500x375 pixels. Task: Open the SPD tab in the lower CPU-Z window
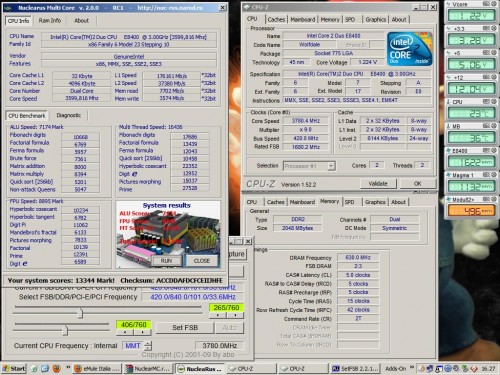click(x=349, y=202)
